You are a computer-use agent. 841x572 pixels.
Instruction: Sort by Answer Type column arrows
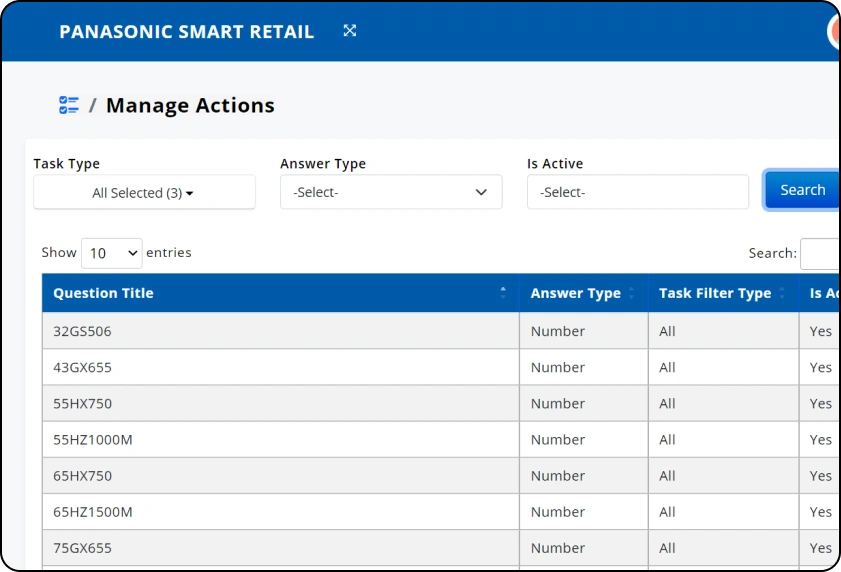click(x=631, y=293)
